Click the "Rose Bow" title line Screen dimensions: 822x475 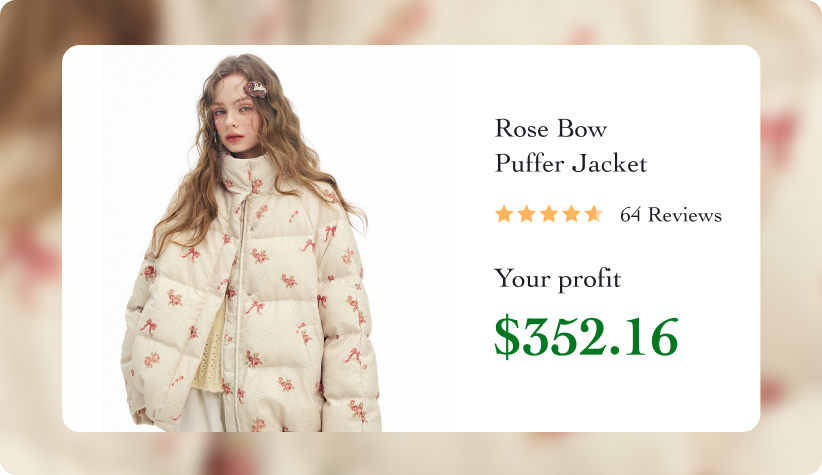click(551, 128)
